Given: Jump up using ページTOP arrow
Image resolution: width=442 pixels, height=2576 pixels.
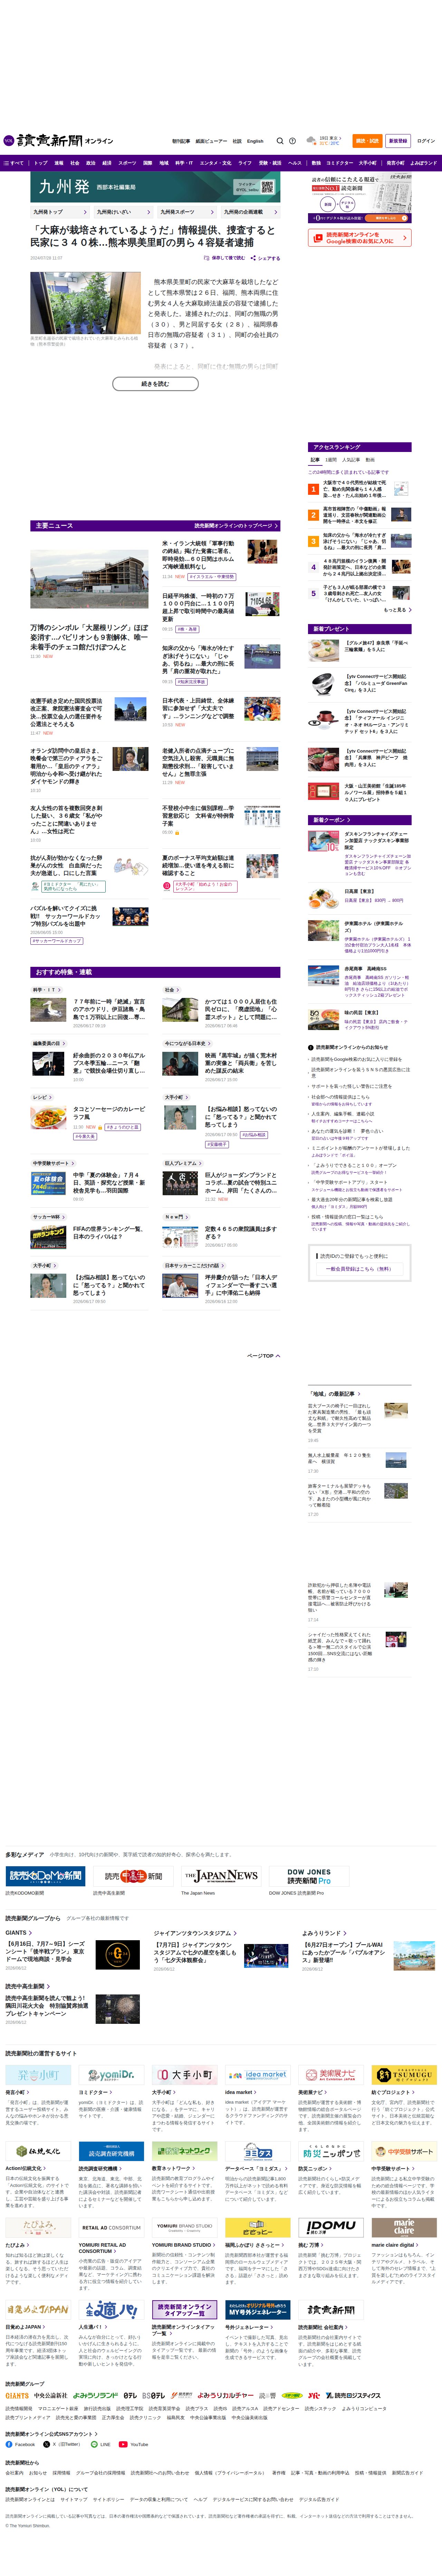Looking at the screenshot, I should (264, 1356).
